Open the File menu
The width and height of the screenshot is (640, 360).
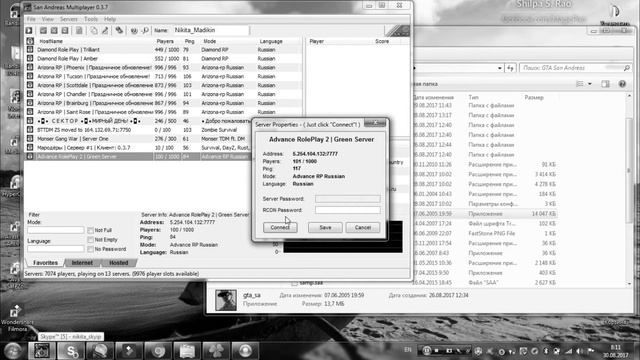31,19
